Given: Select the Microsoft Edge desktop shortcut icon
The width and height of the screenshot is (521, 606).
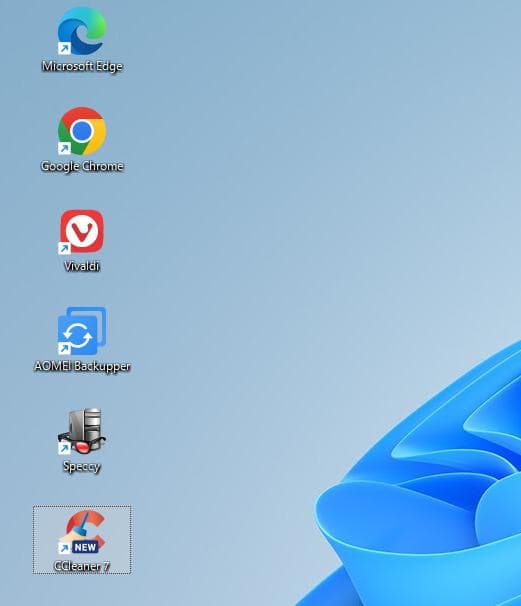Looking at the screenshot, I should tap(82, 31).
